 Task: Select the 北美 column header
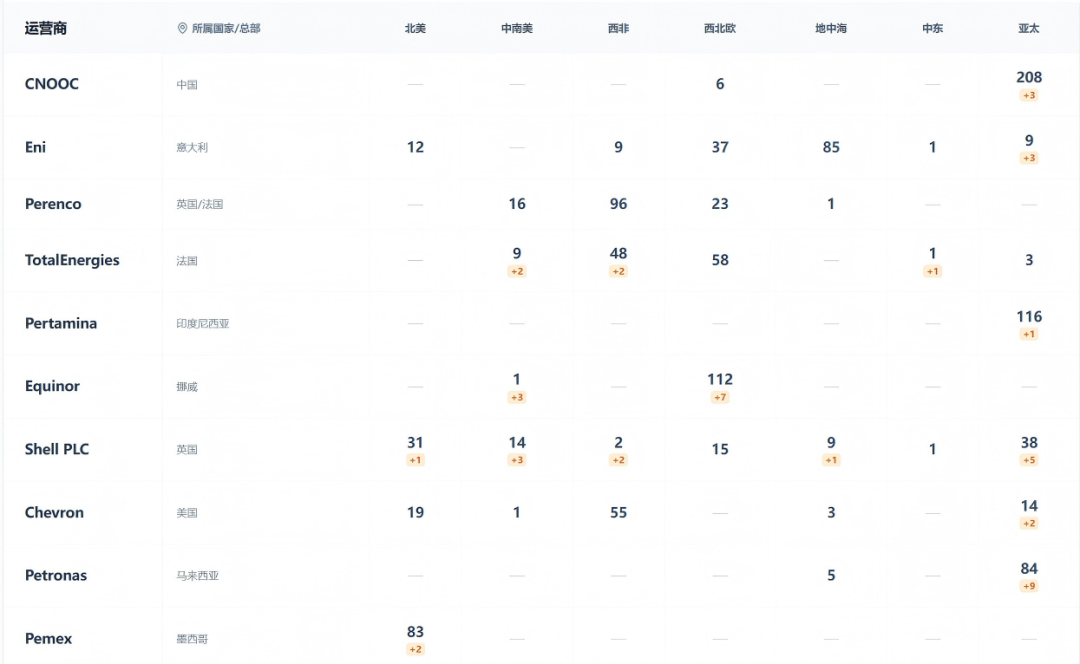pos(415,29)
